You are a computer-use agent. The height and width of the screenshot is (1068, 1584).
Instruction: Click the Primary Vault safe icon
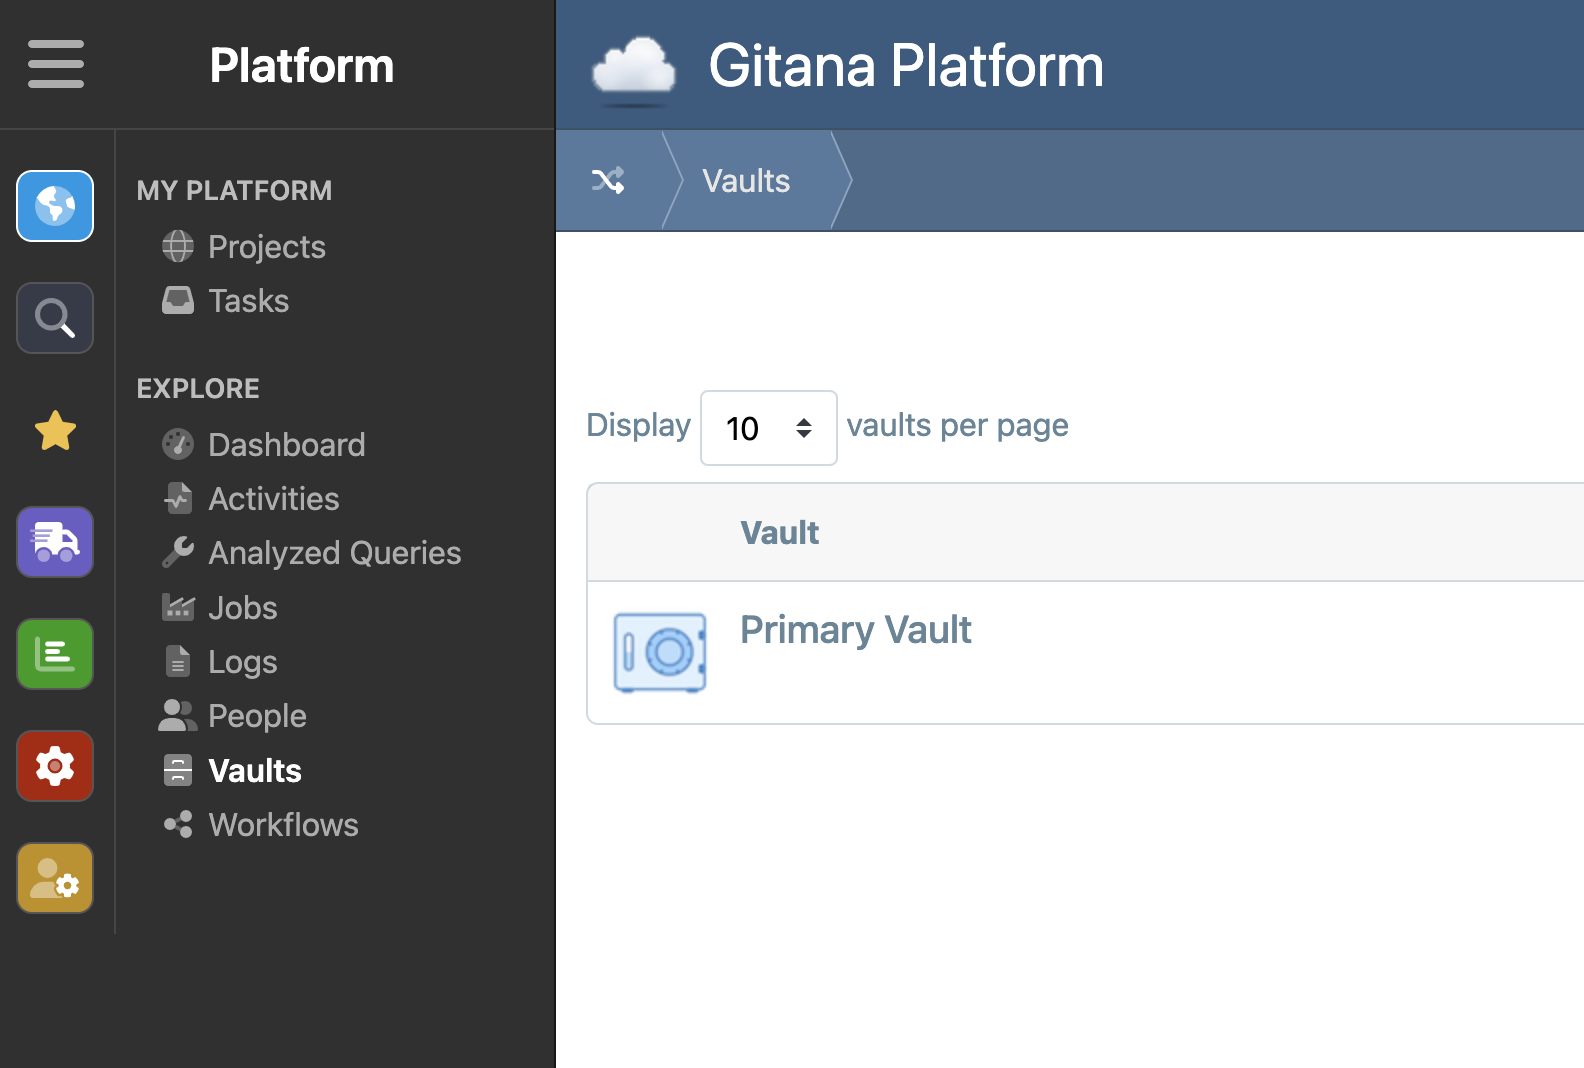pos(660,652)
